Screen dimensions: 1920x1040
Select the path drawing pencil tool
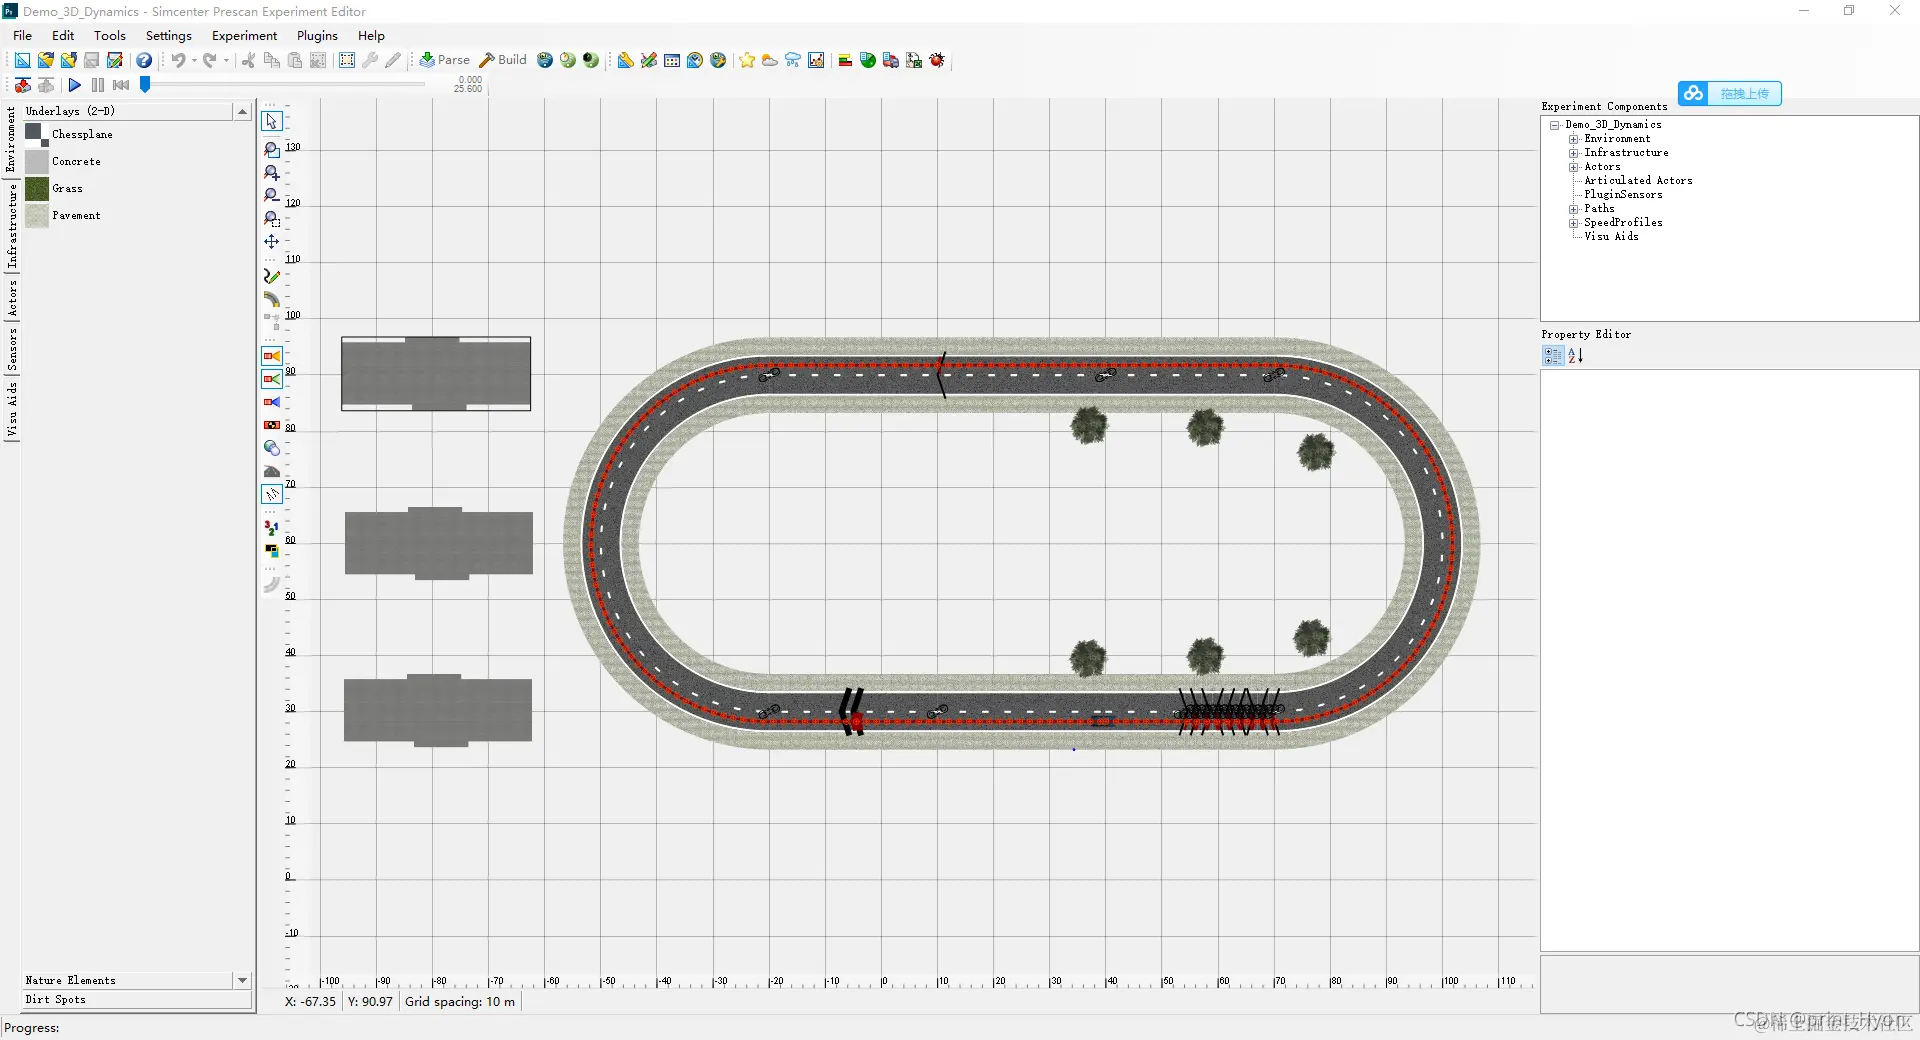[272, 276]
